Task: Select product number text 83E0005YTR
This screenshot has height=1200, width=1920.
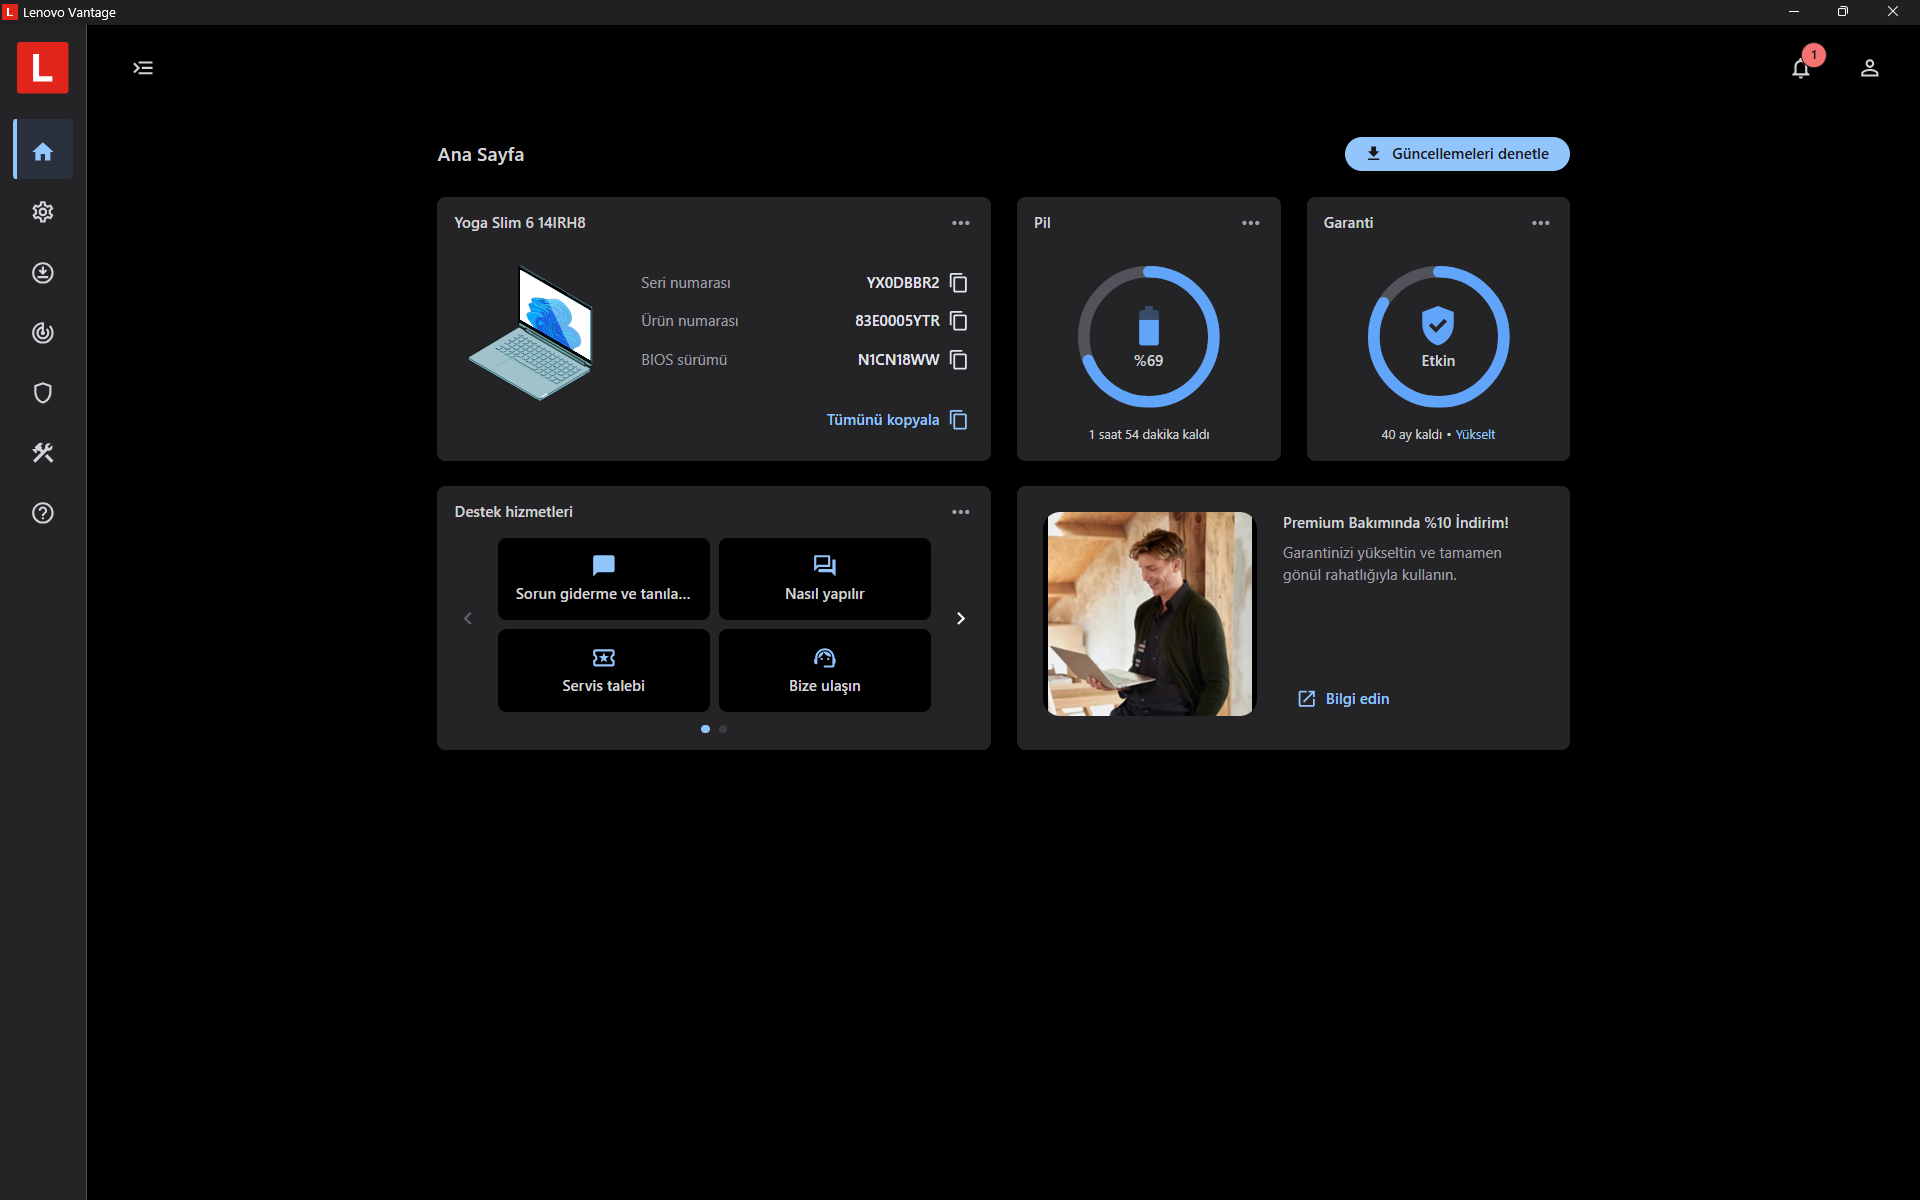Action: point(897,321)
